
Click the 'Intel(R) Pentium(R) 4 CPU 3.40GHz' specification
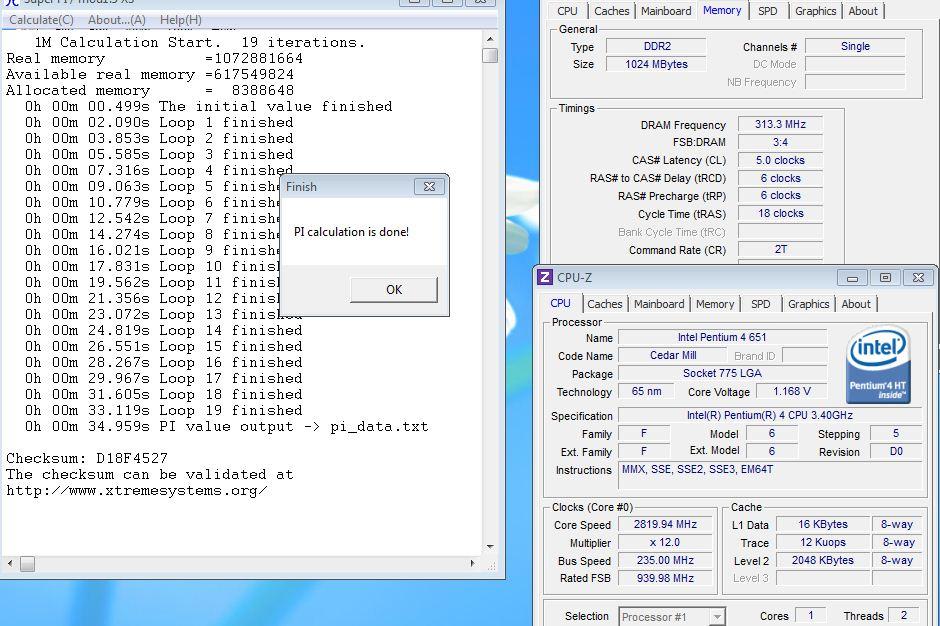pyautogui.click(x=770, y=416)
